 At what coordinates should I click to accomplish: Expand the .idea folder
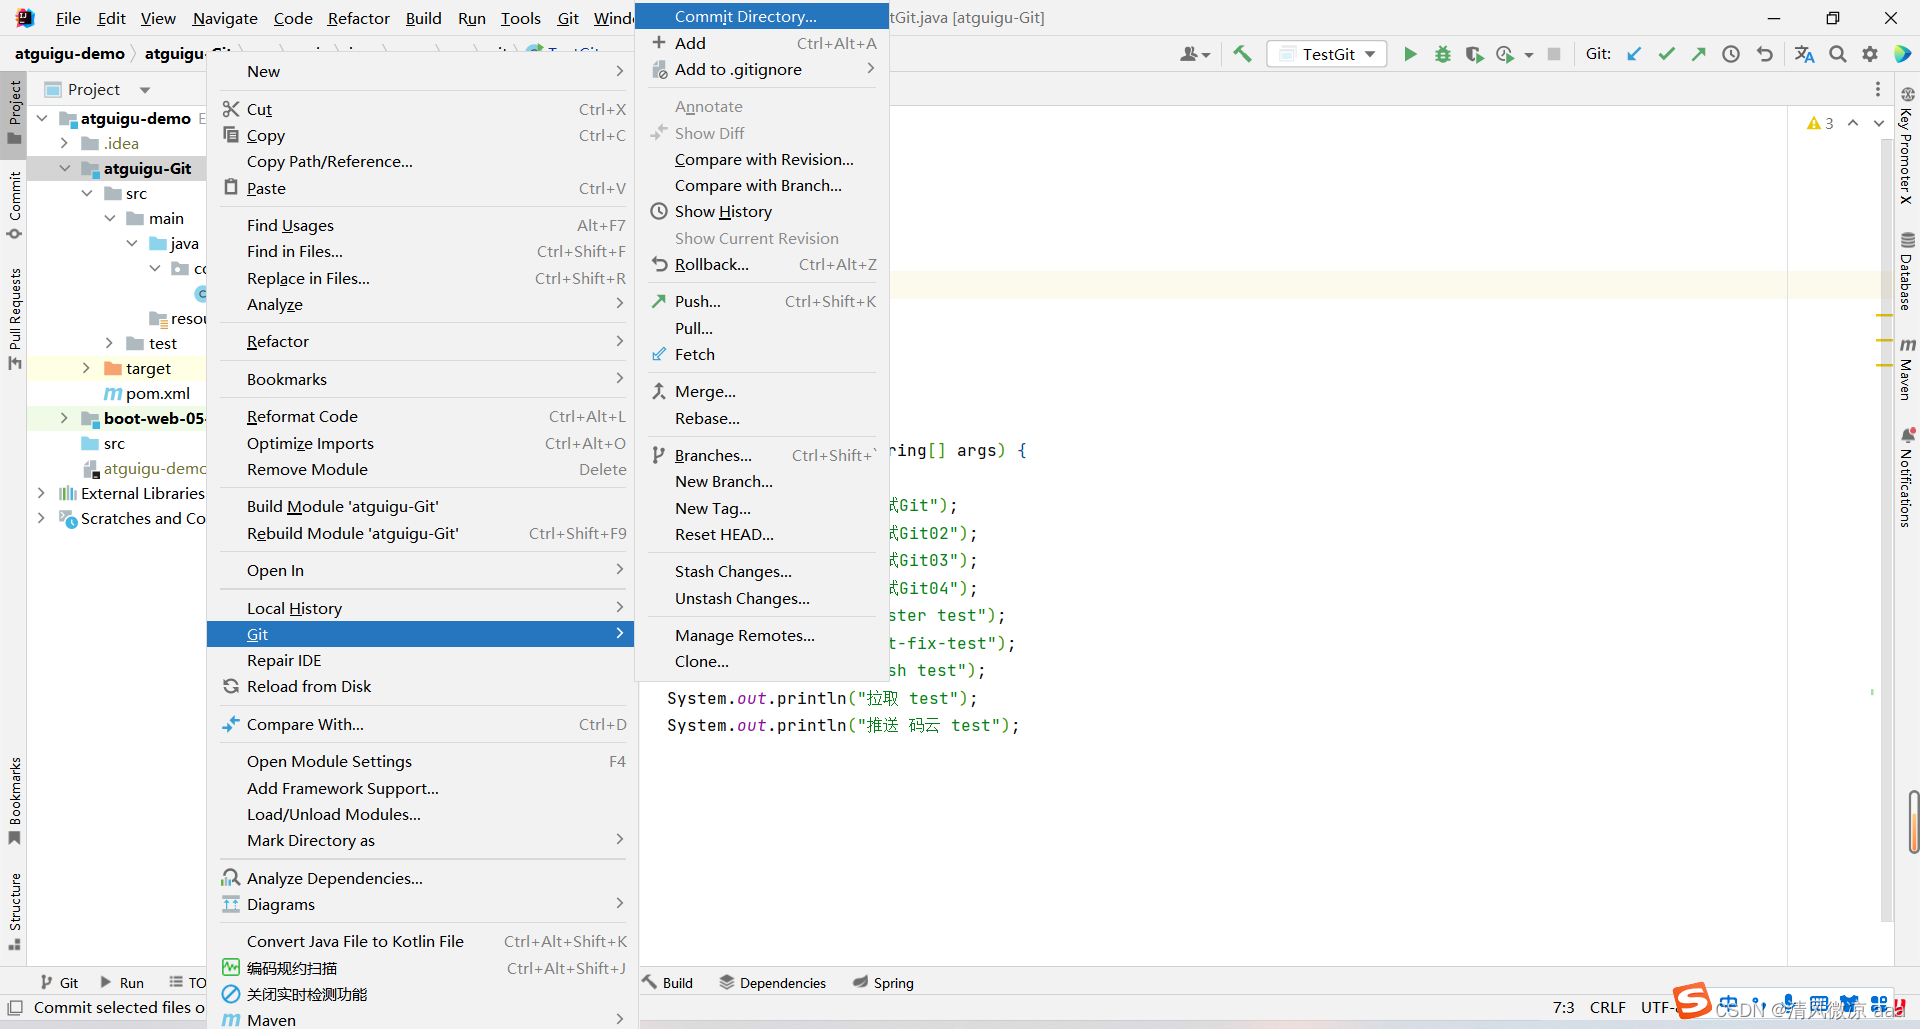pos(65,143)
